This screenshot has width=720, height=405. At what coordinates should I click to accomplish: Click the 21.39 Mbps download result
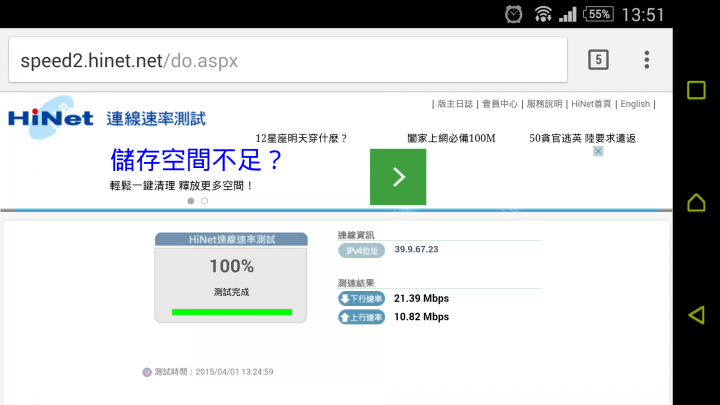[x=422, y=298]
